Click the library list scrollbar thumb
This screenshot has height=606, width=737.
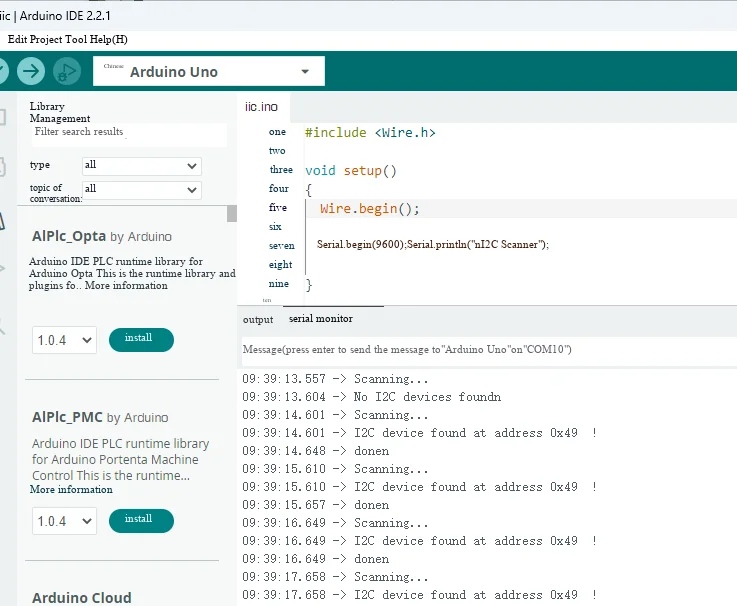(x=232, y=213)
